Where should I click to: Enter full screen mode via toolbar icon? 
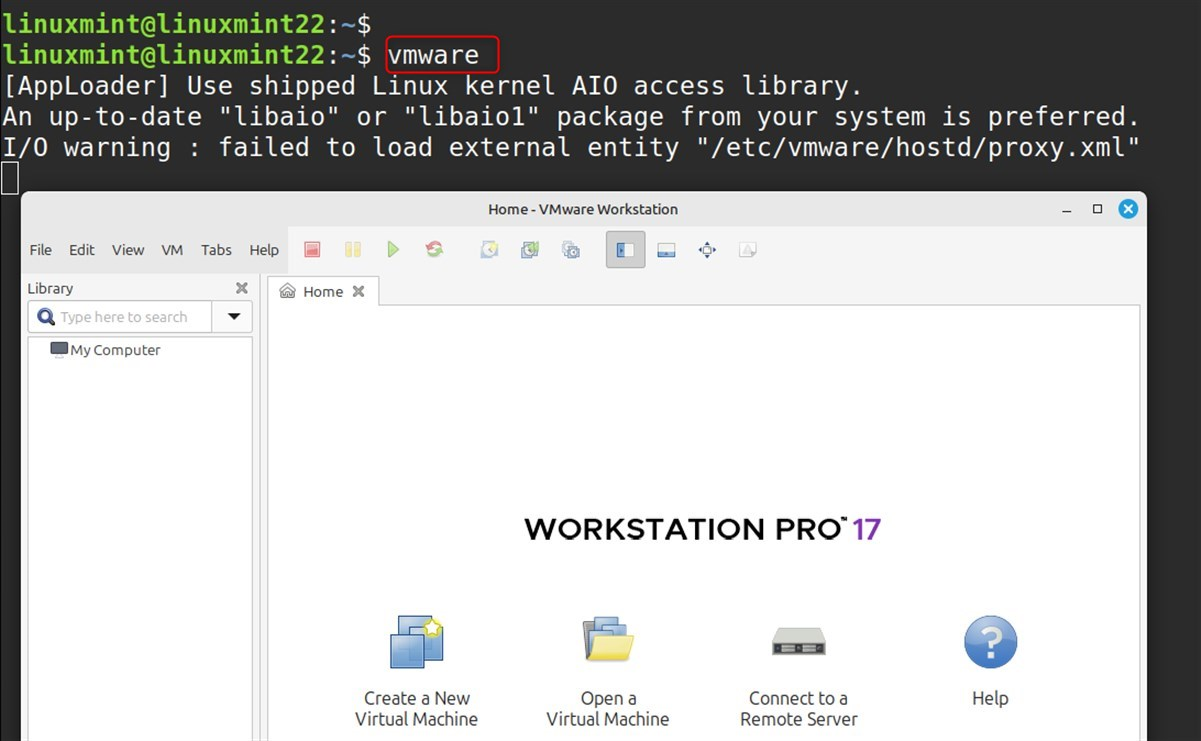click(x=707, y=250)
